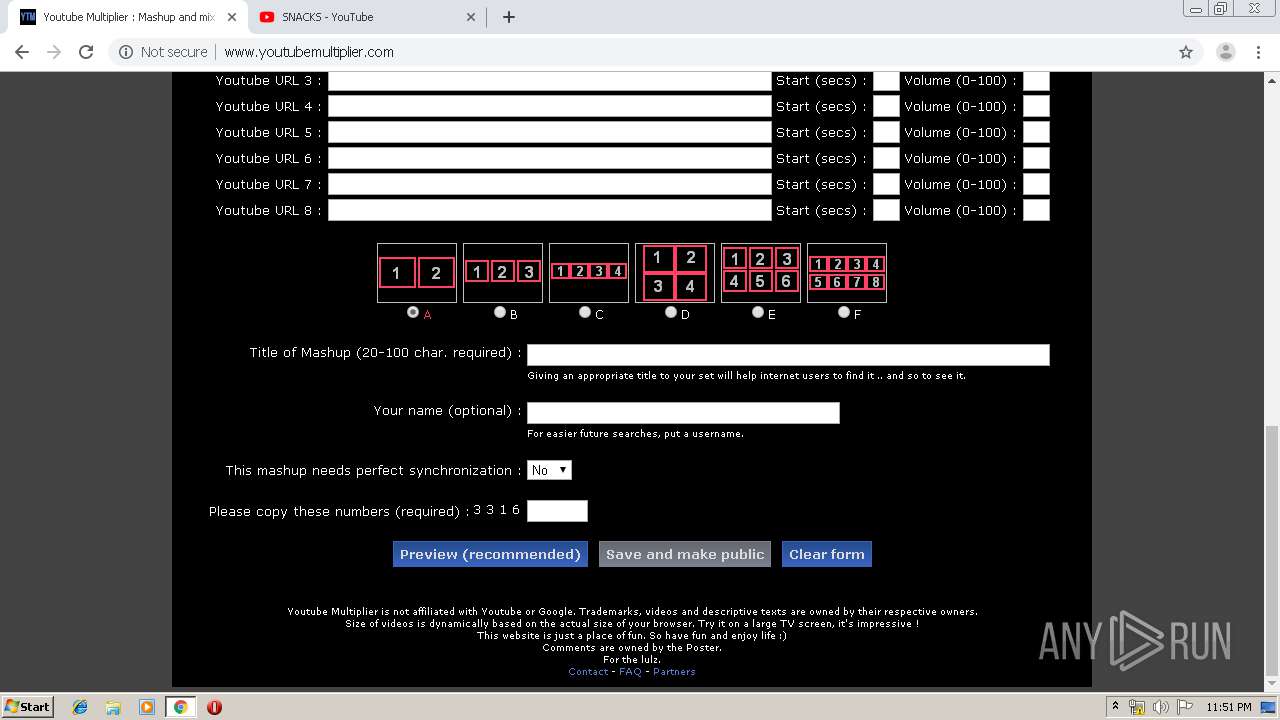Open a new browser tab
Image resolution: width=1280 pixels, height=720 pixels.
click(x=509, y=17)
